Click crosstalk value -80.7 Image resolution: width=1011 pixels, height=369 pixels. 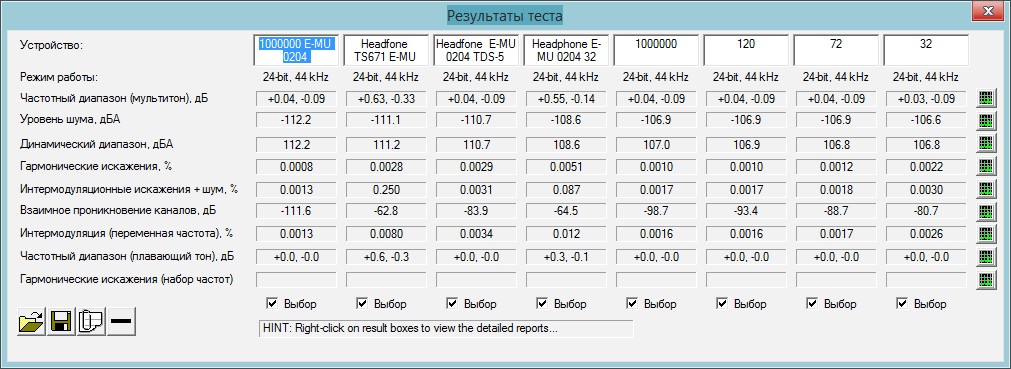coord(926,212)
